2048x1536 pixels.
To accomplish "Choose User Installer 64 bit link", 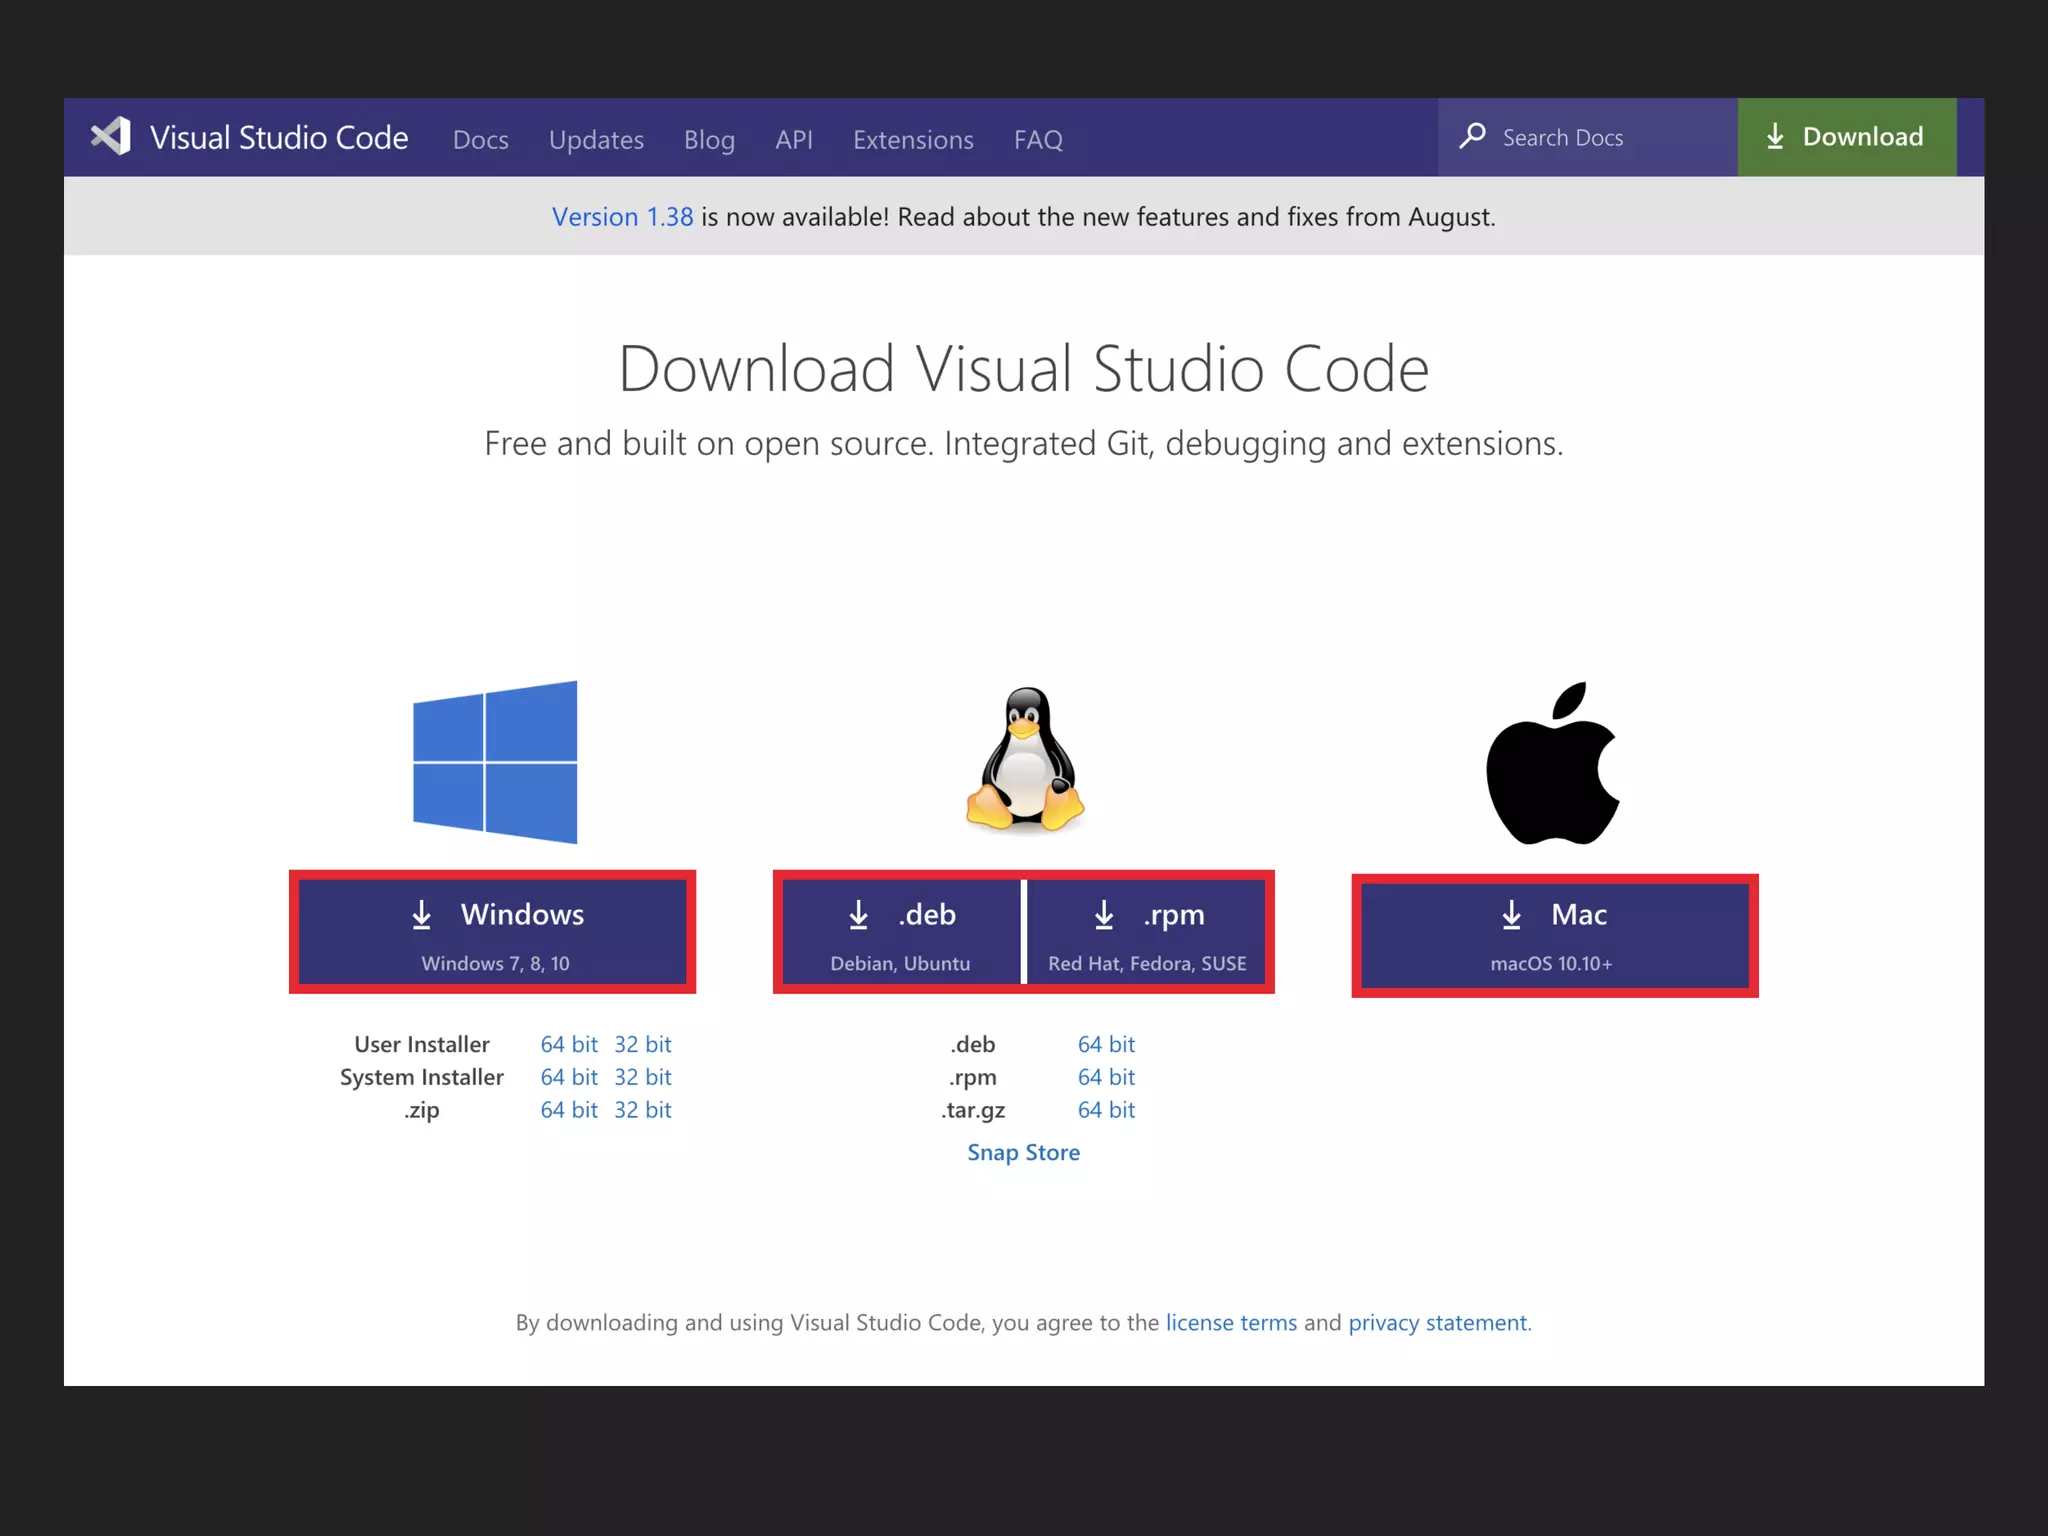I will pyautogui.click(x=568, y=1044).
